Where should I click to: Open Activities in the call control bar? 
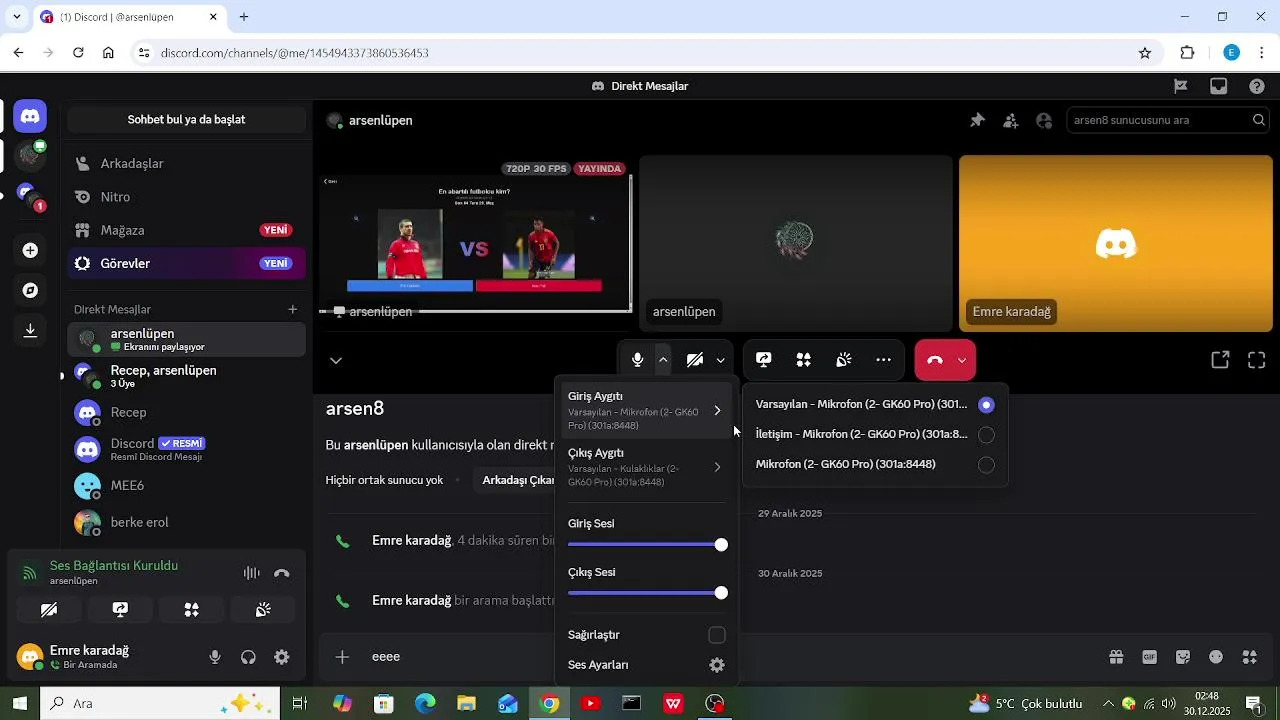(x=803, y=360)
